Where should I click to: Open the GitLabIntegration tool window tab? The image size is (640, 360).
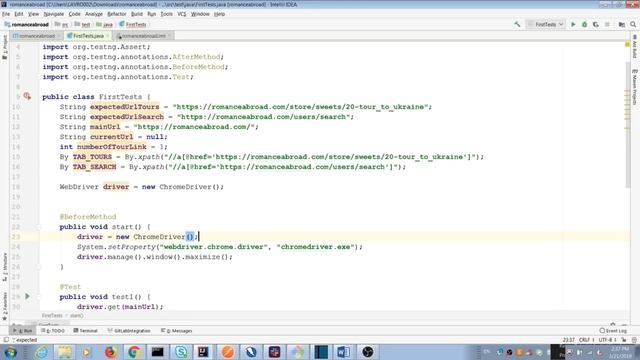129,331
